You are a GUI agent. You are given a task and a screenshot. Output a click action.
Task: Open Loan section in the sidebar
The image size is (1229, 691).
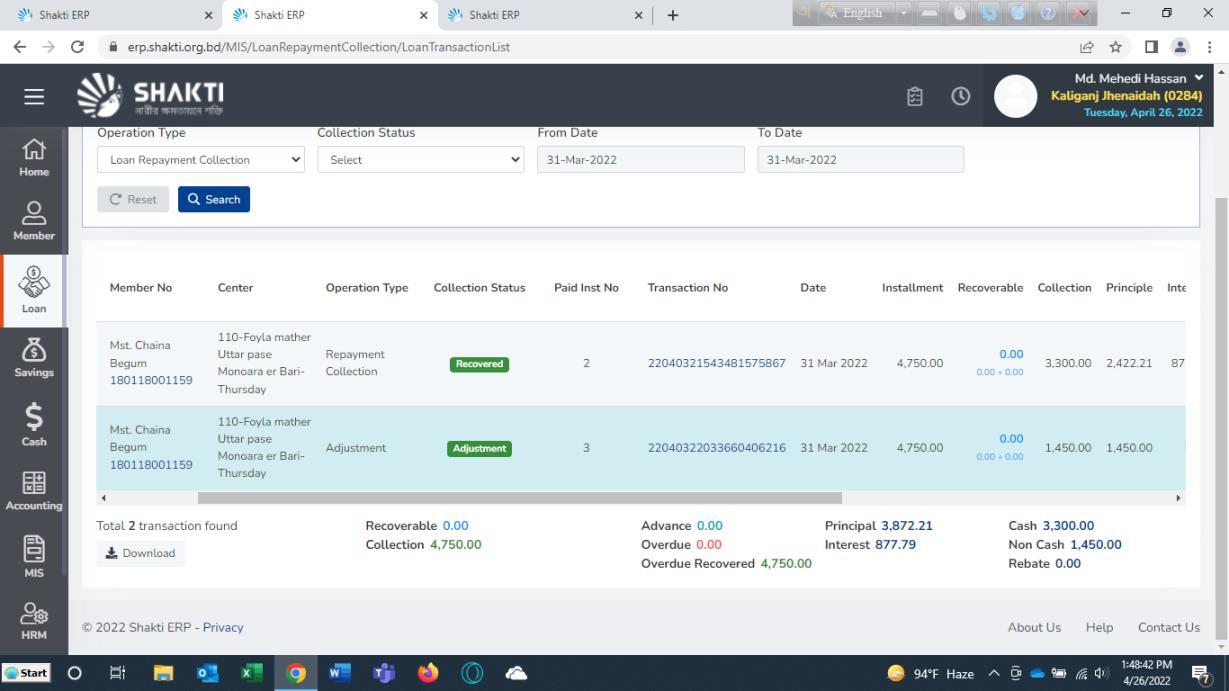(x=34, y=291)
